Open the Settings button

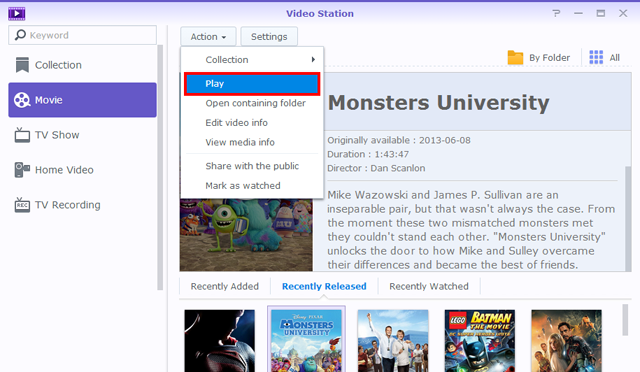[269, 37]
